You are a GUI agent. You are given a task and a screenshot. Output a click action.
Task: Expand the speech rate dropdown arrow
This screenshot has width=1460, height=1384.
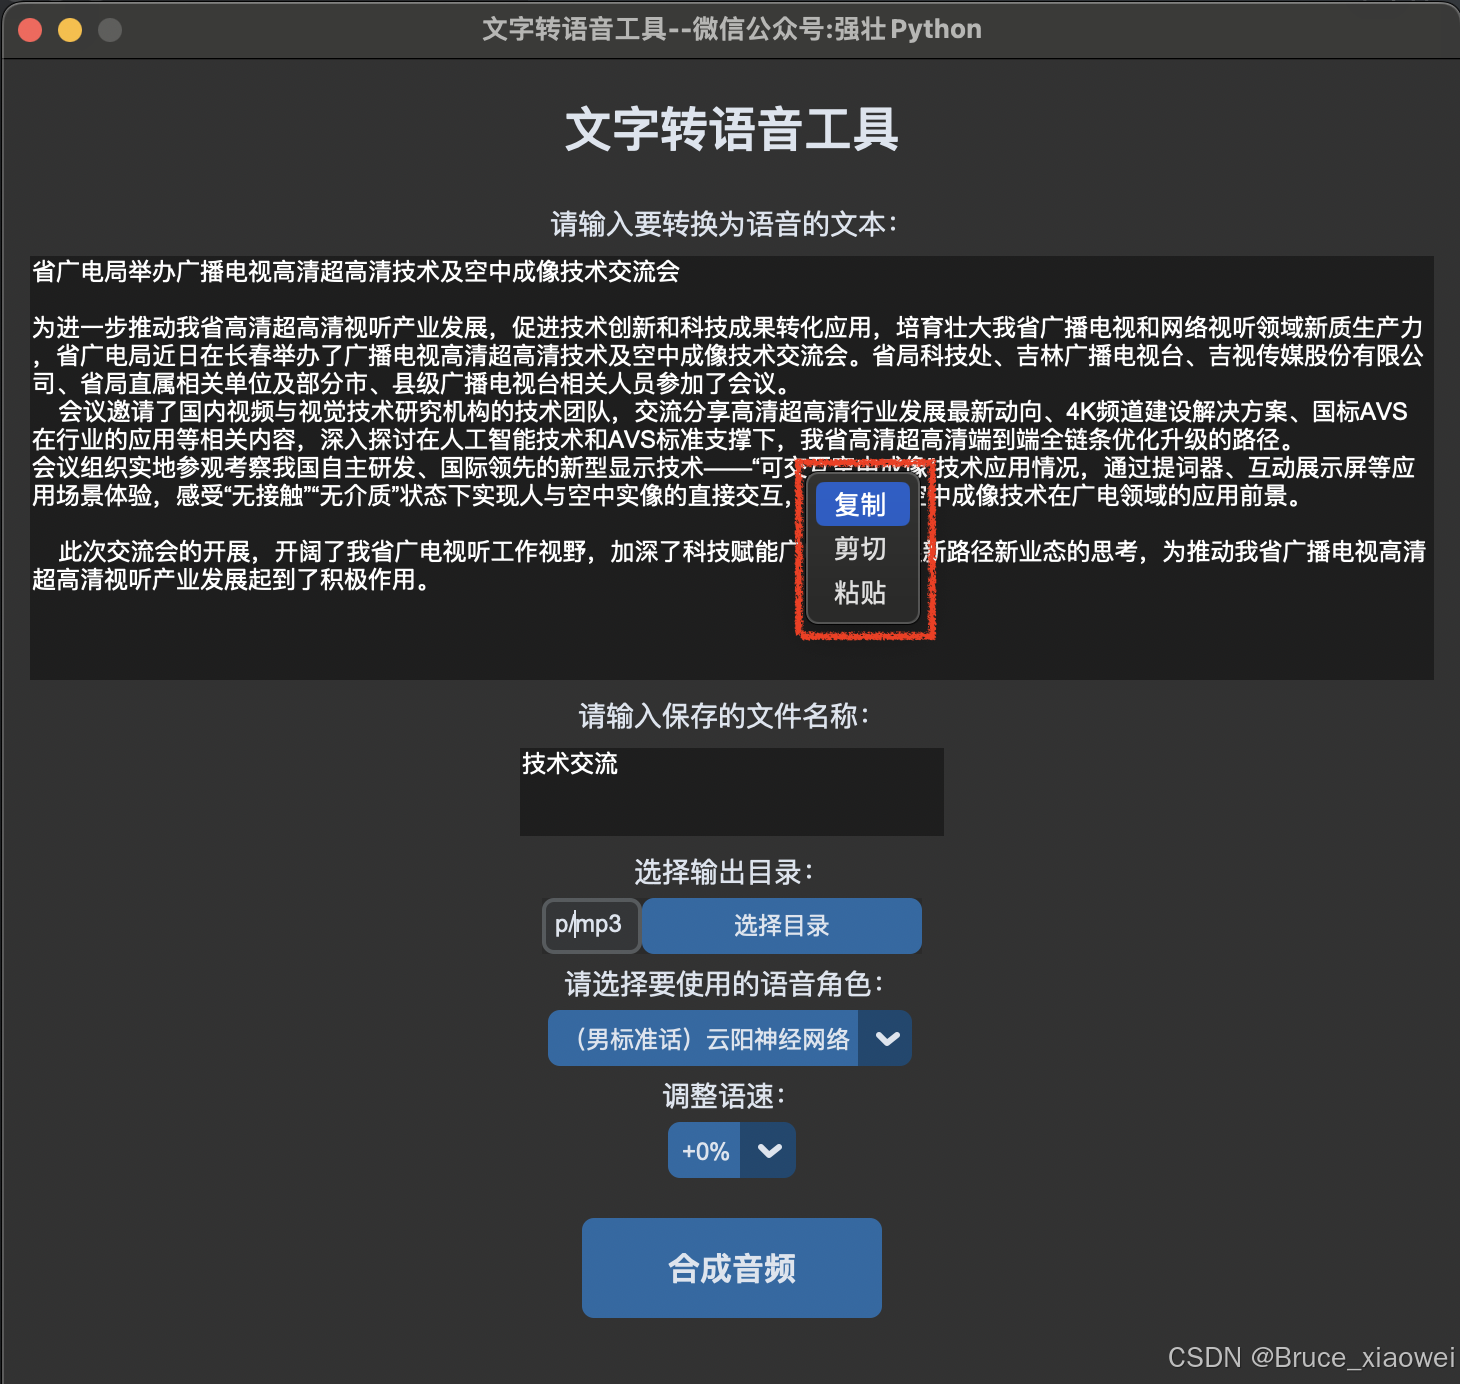point(769,1150)
